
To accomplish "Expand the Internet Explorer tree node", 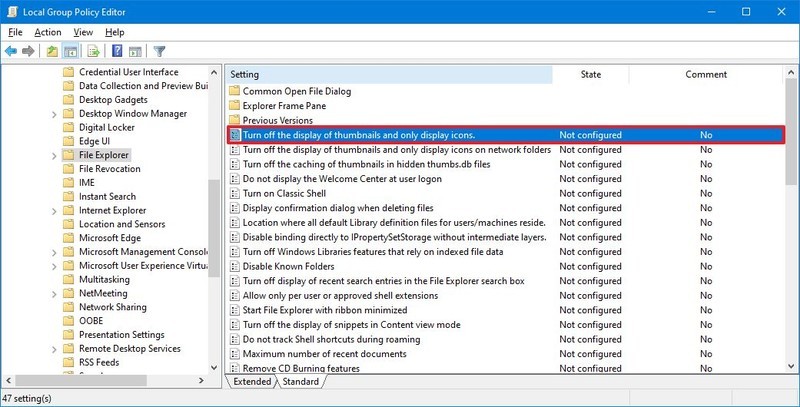I will (x=54, y=211).
